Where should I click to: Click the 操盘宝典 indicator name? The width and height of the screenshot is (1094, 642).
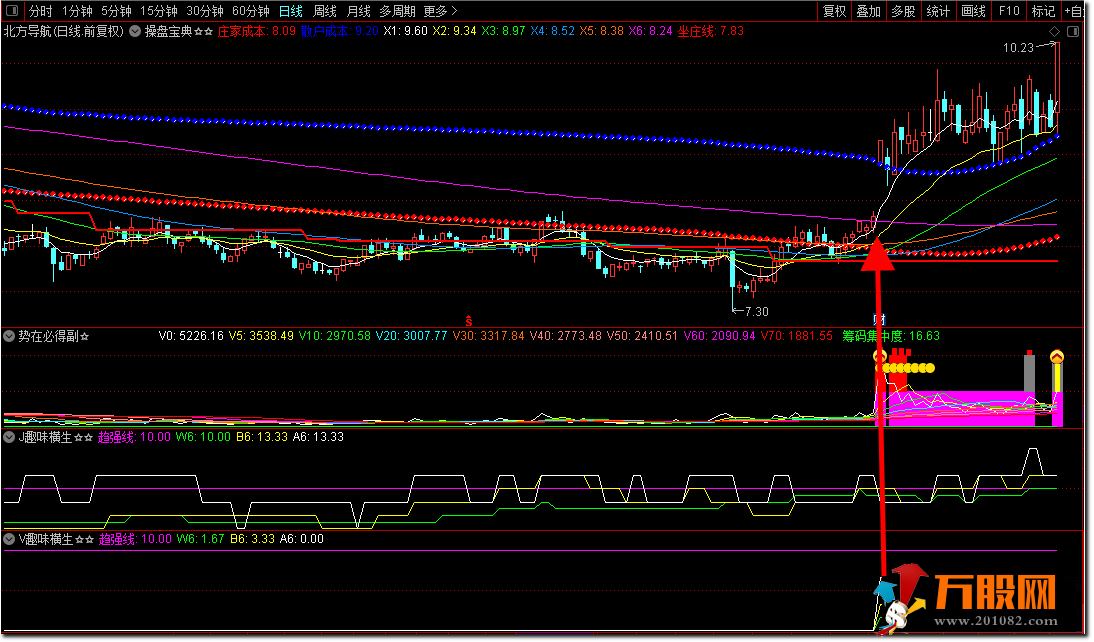pyautogui.click(x=167, y=31)
